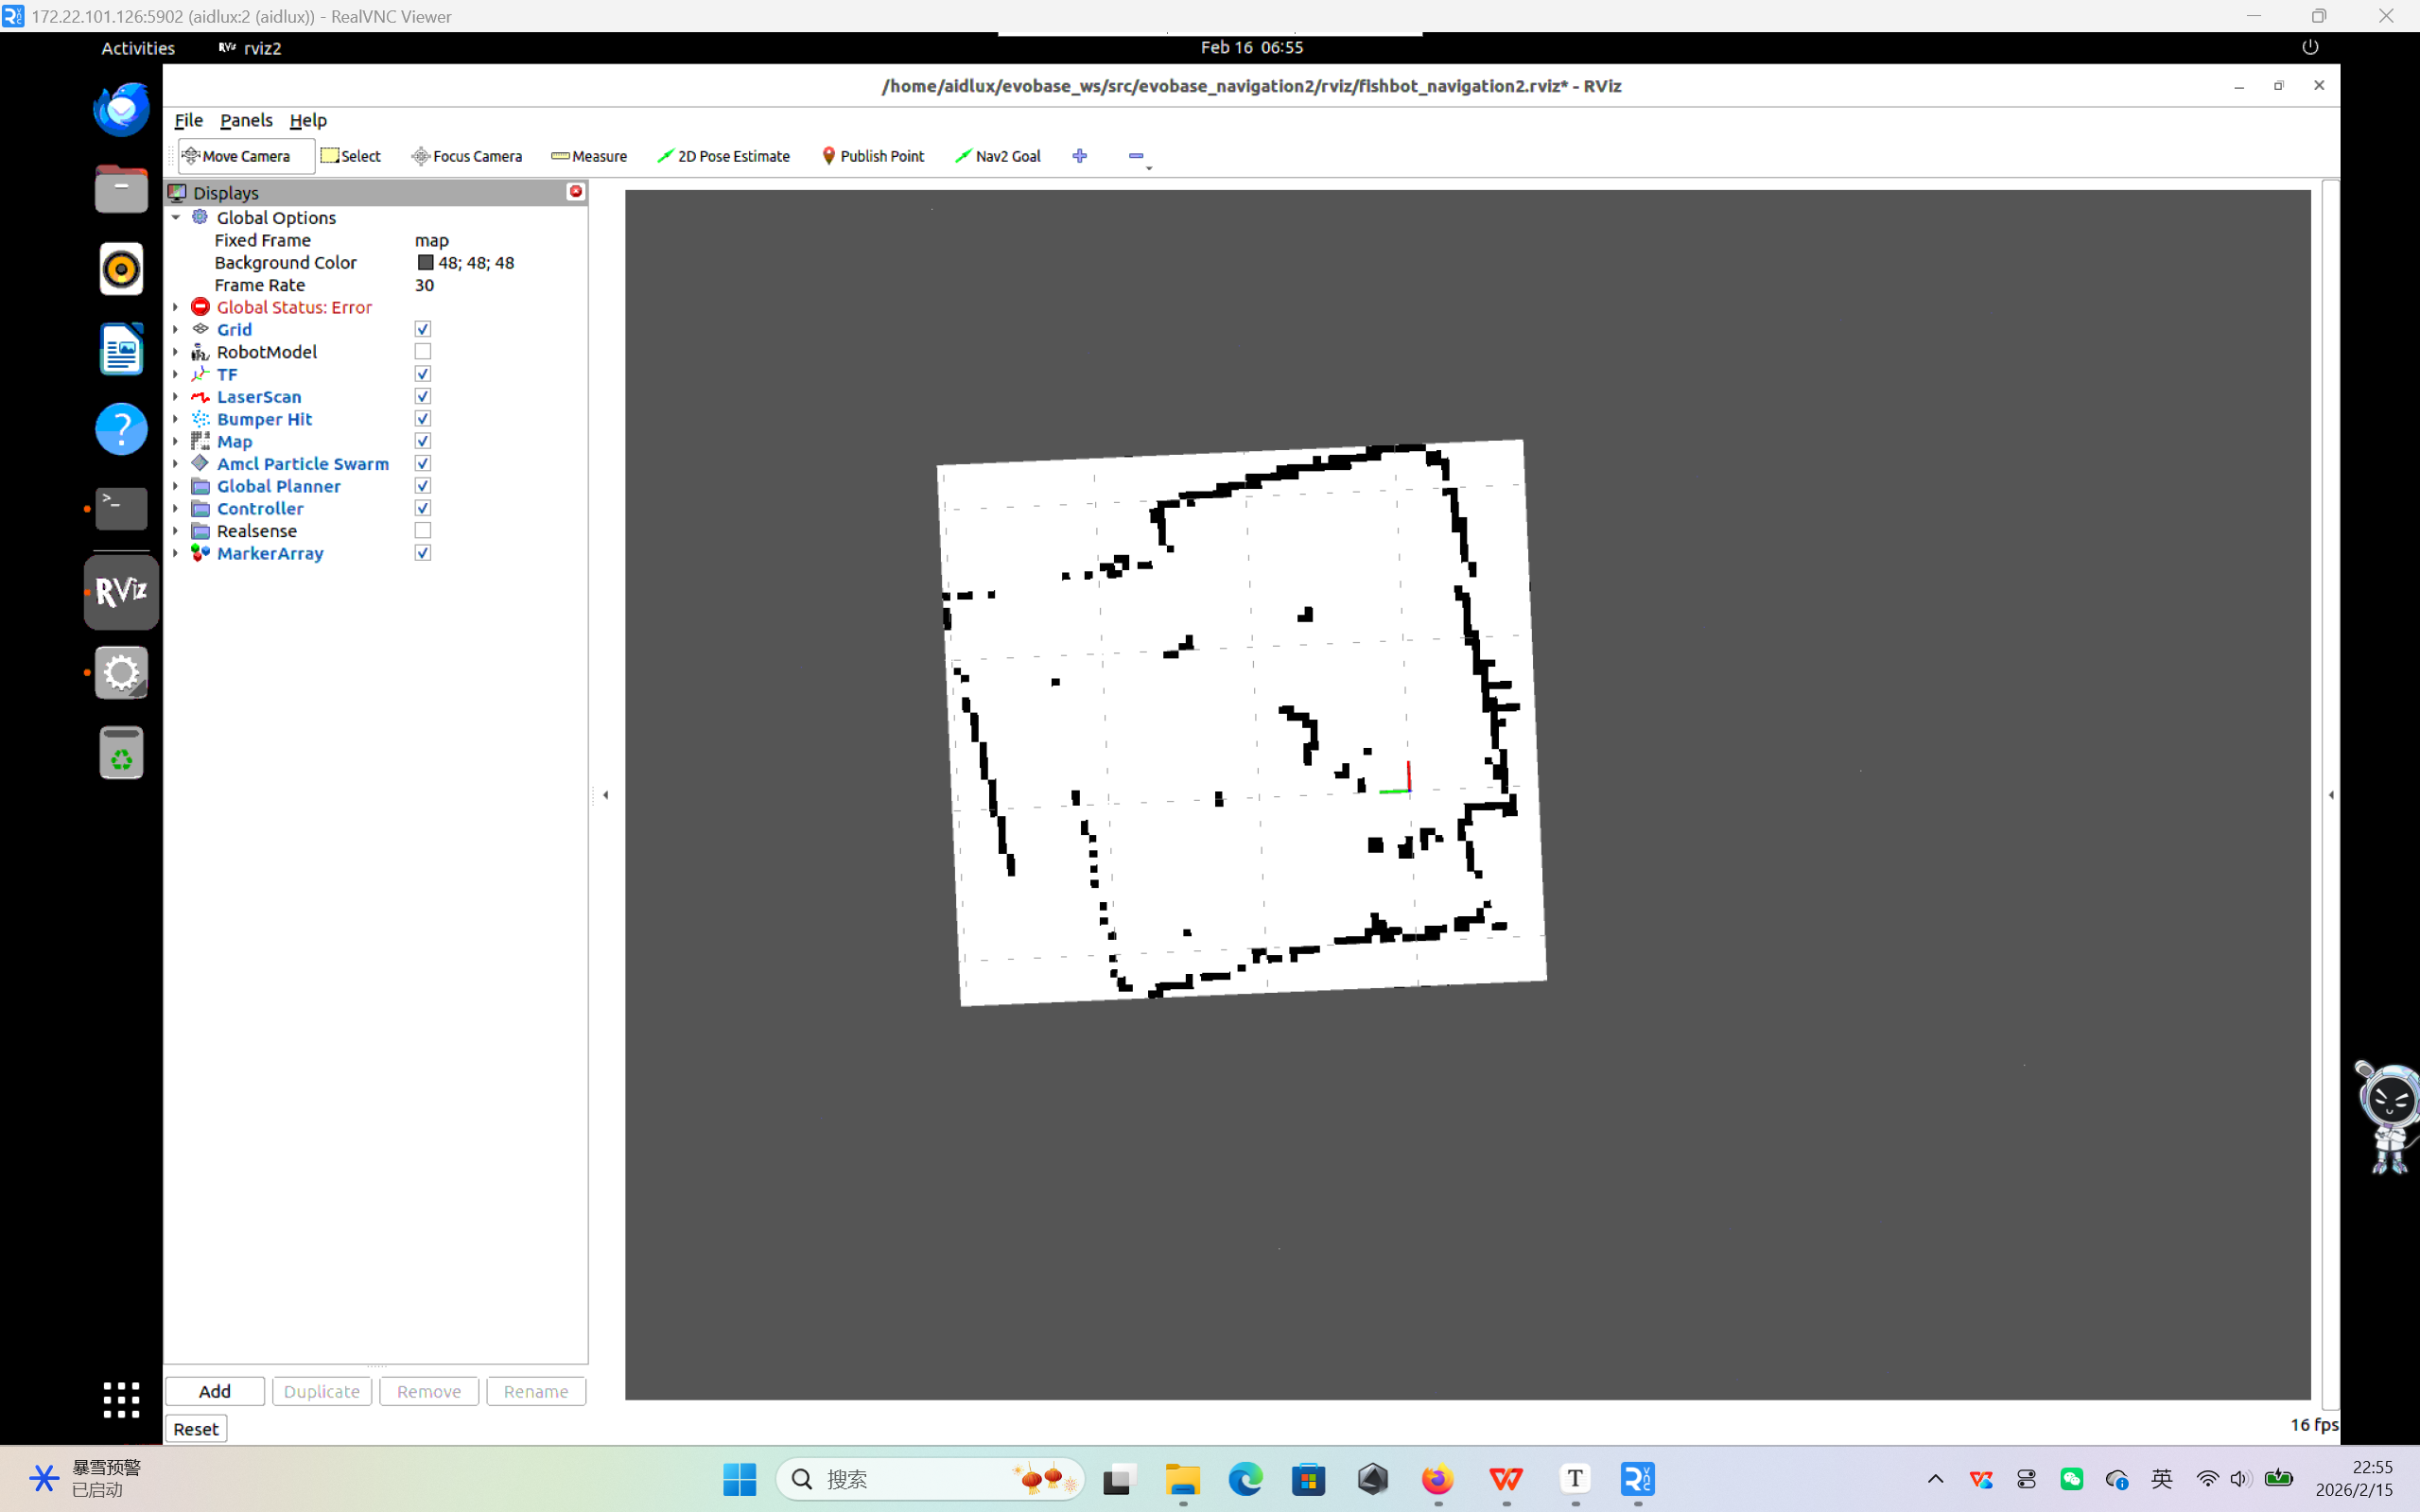Show applications grid in the dock
The image size is (2420, 1512).
click(121, 1400)
